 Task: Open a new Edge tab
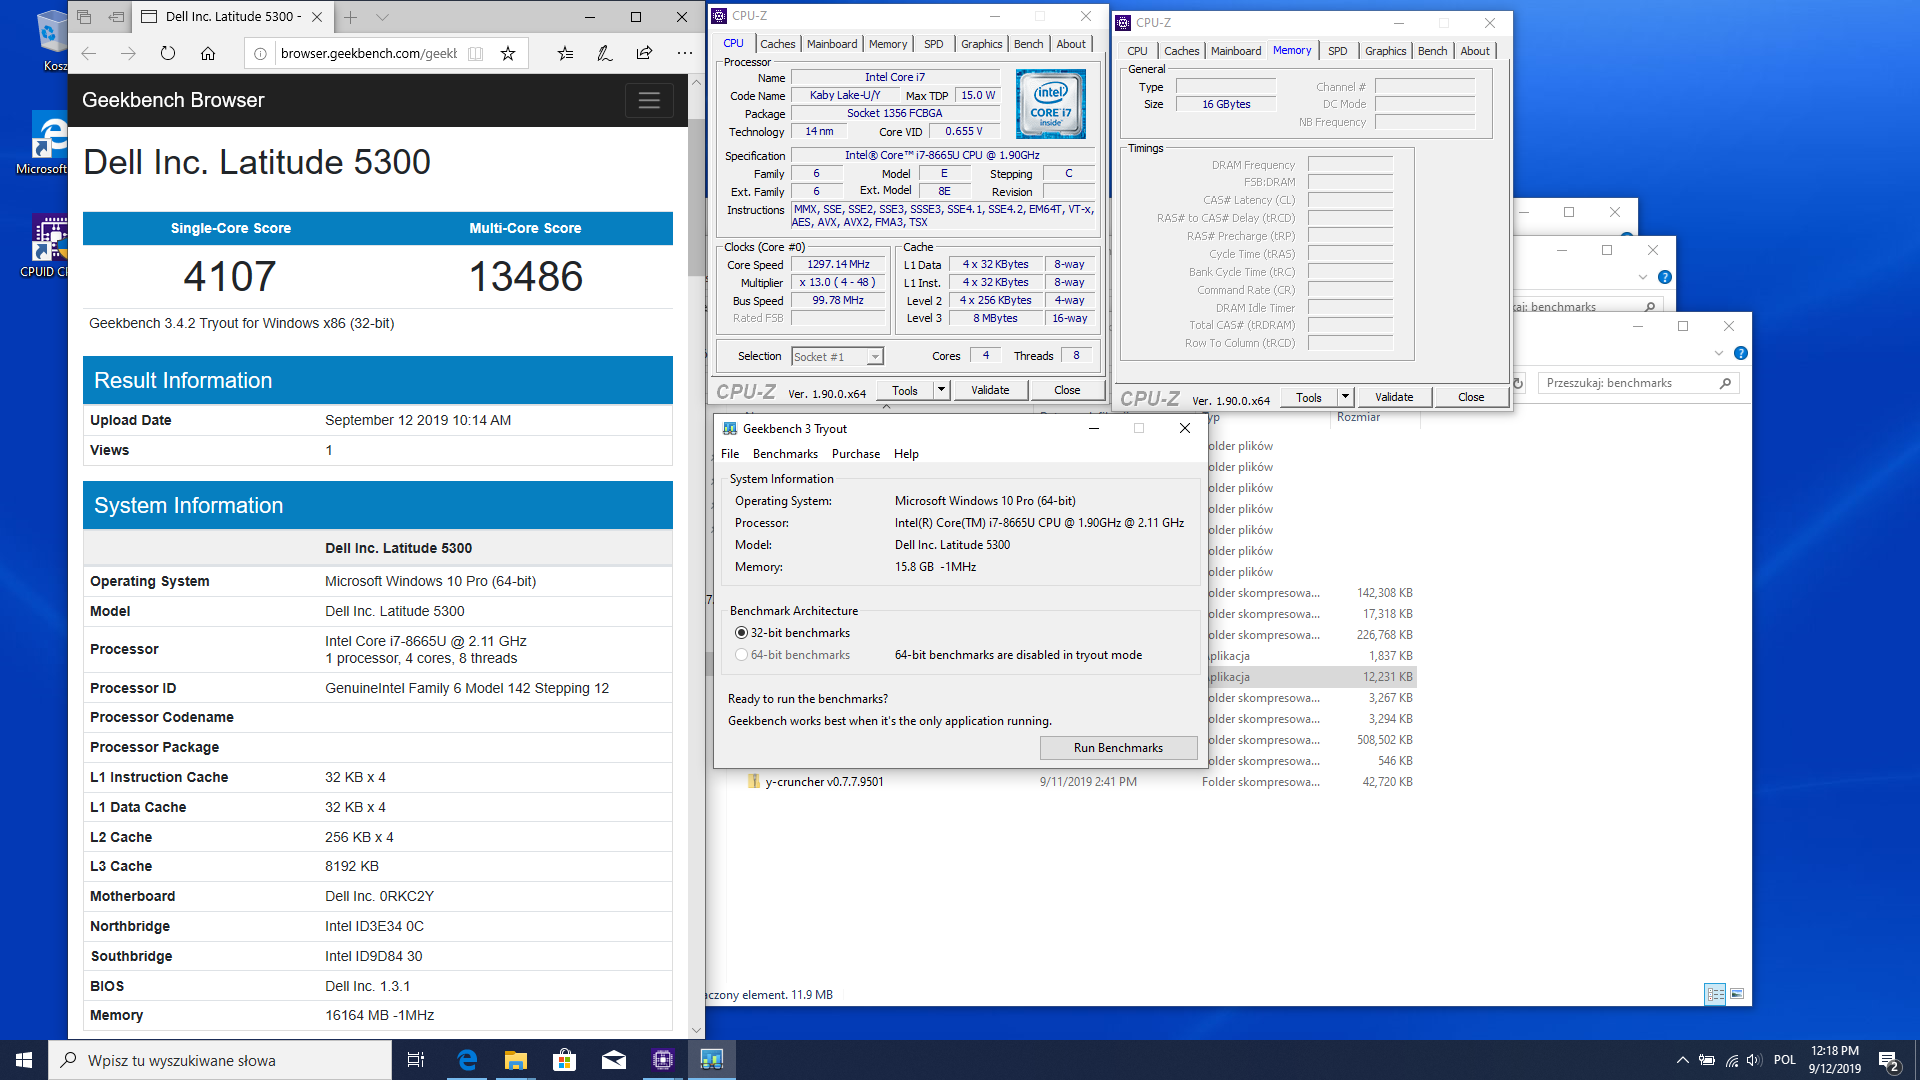(x=351, y=17)
